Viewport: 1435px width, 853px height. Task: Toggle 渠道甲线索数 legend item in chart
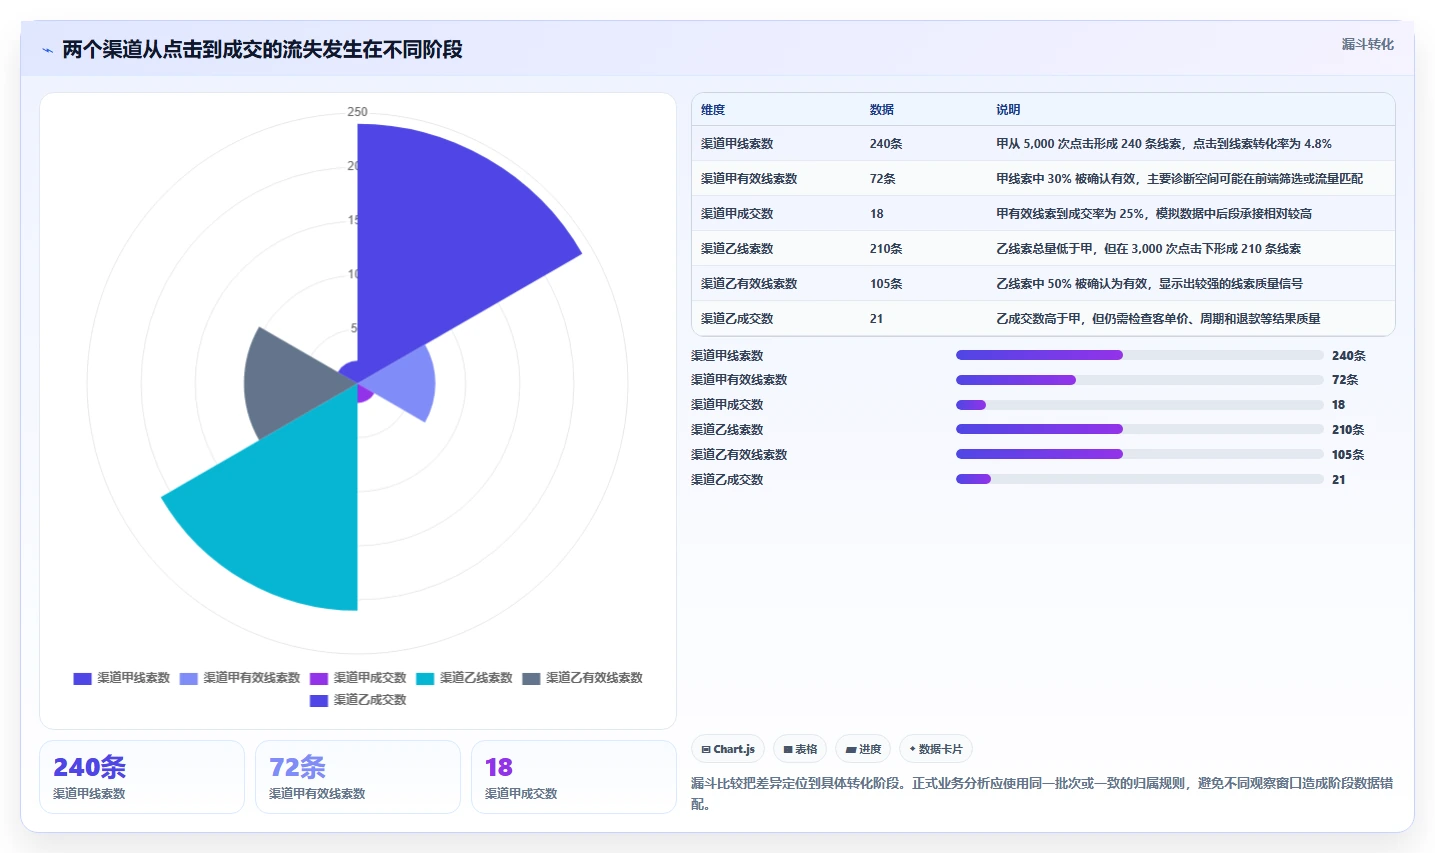122,678
